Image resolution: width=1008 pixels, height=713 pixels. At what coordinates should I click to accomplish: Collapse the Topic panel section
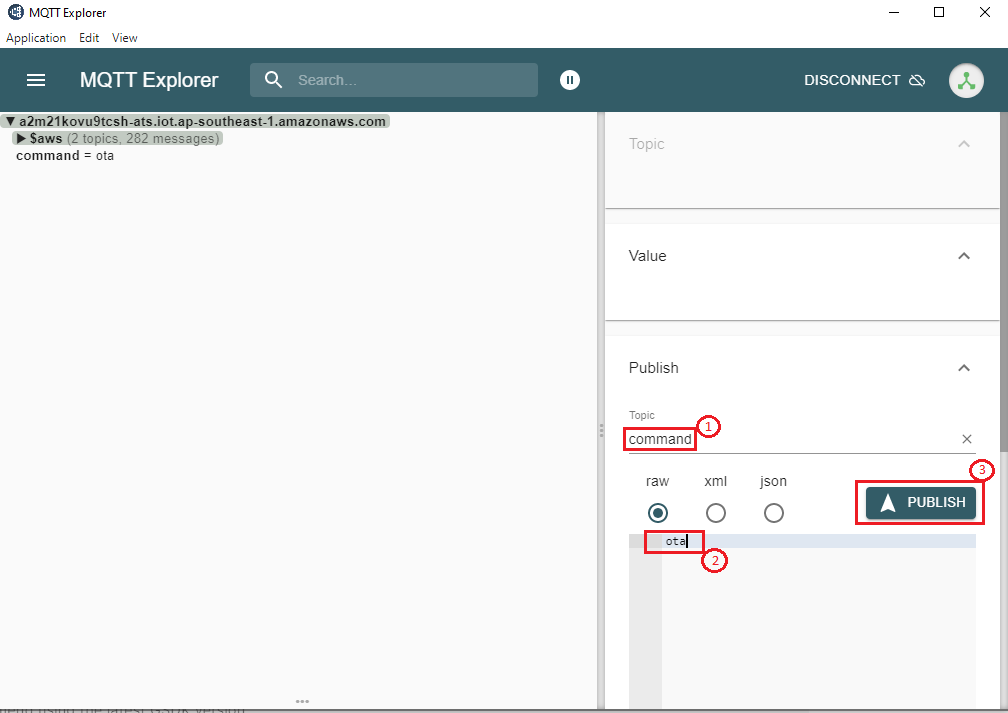coord(964,144)
